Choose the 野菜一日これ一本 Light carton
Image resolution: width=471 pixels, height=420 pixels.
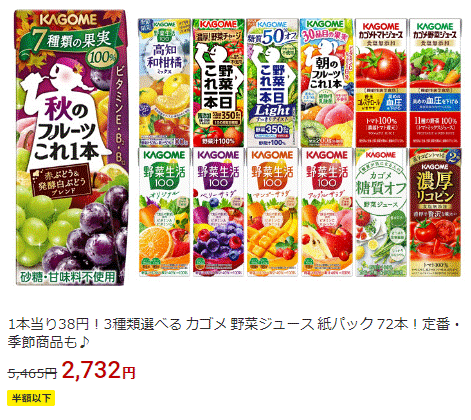click(x=272, y=83)
